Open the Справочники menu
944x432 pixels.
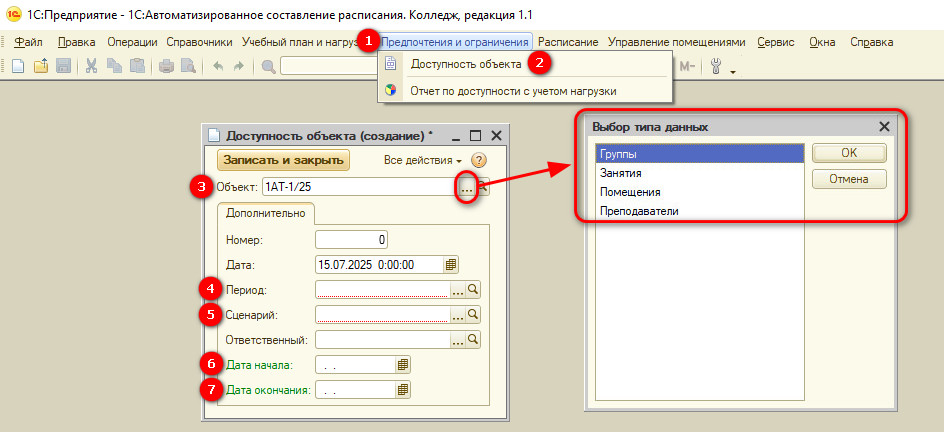(199, 42)
